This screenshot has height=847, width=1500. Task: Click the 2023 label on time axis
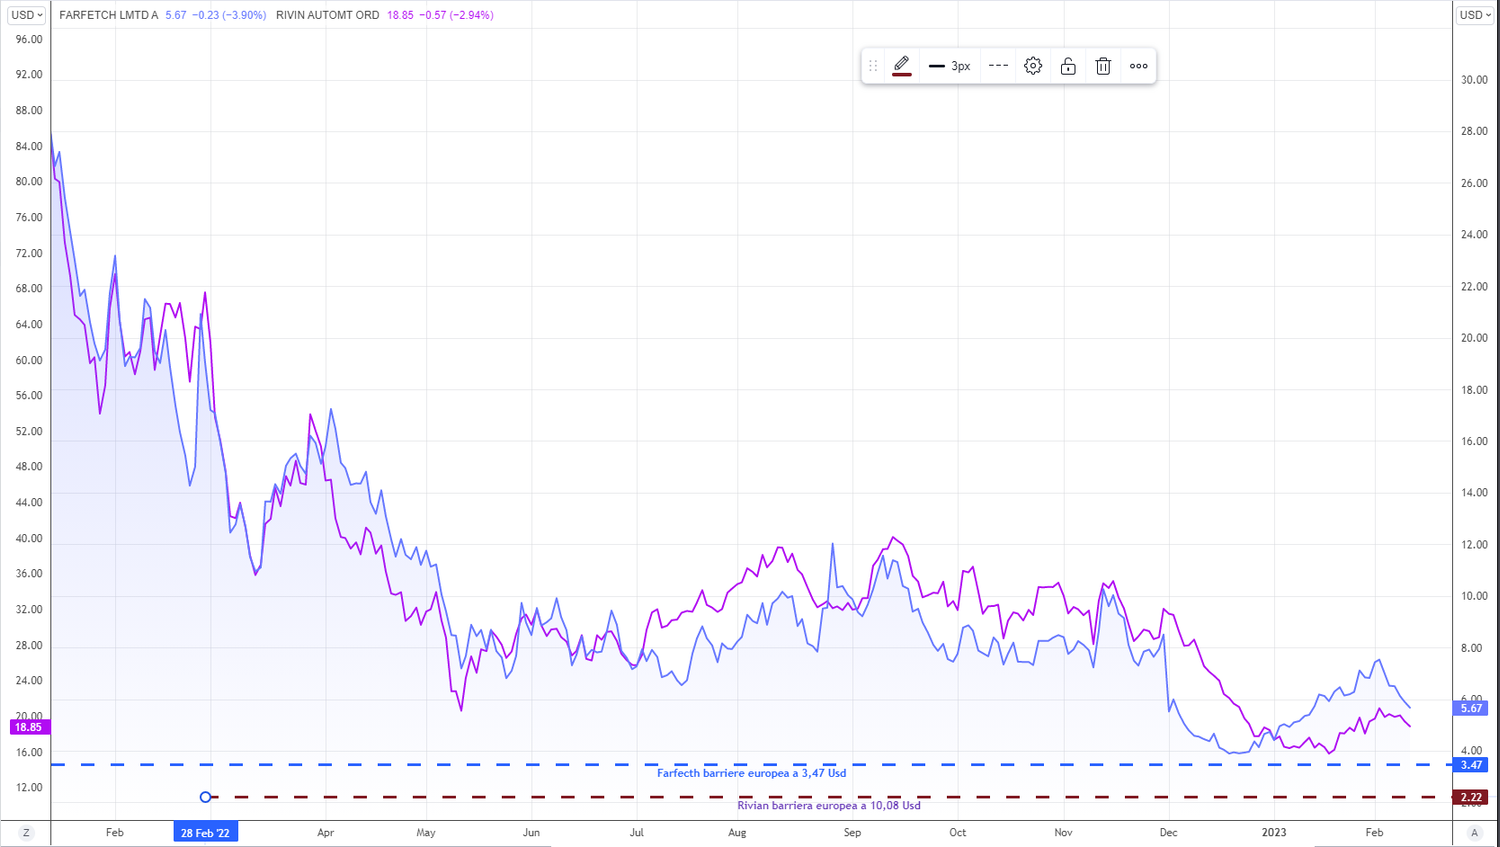point(1274,832)
